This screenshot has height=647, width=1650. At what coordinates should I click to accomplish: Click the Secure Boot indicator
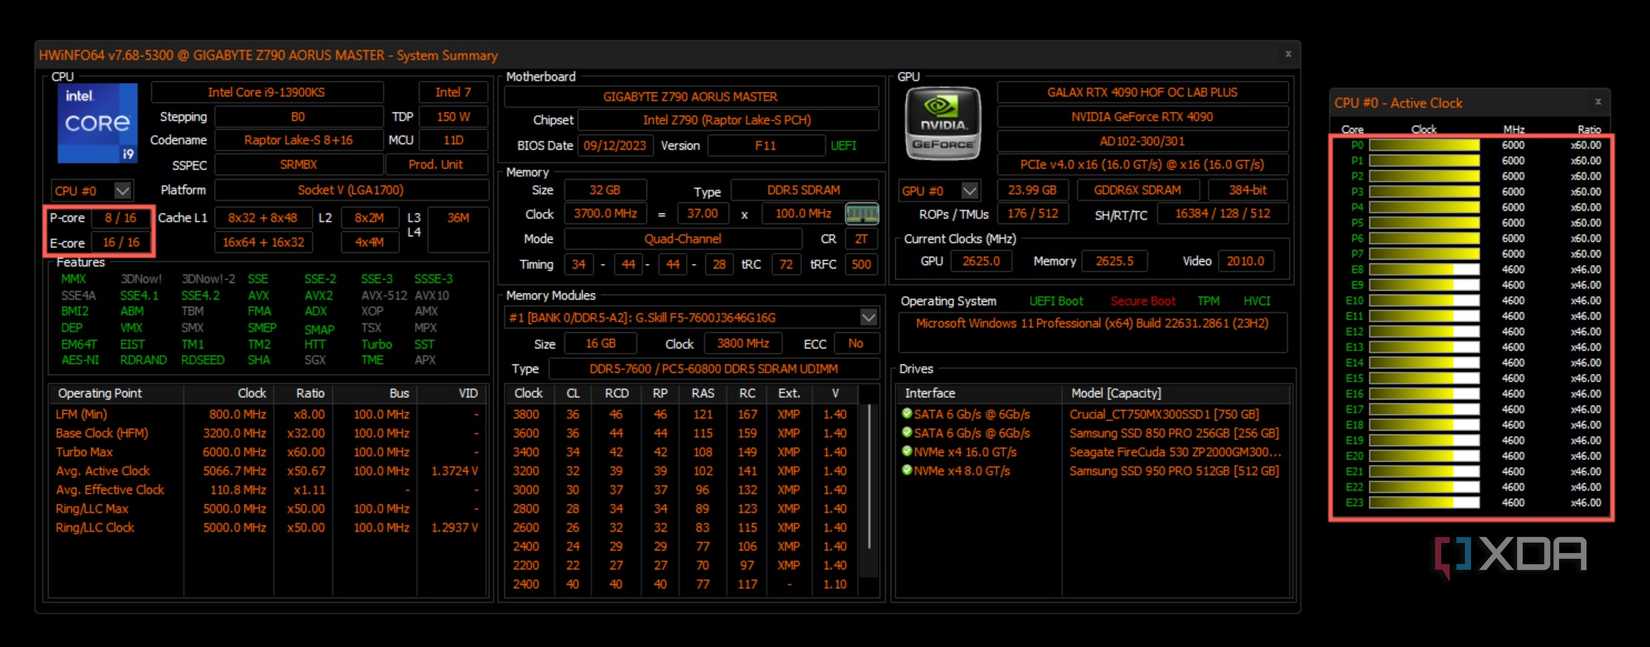1142,301
